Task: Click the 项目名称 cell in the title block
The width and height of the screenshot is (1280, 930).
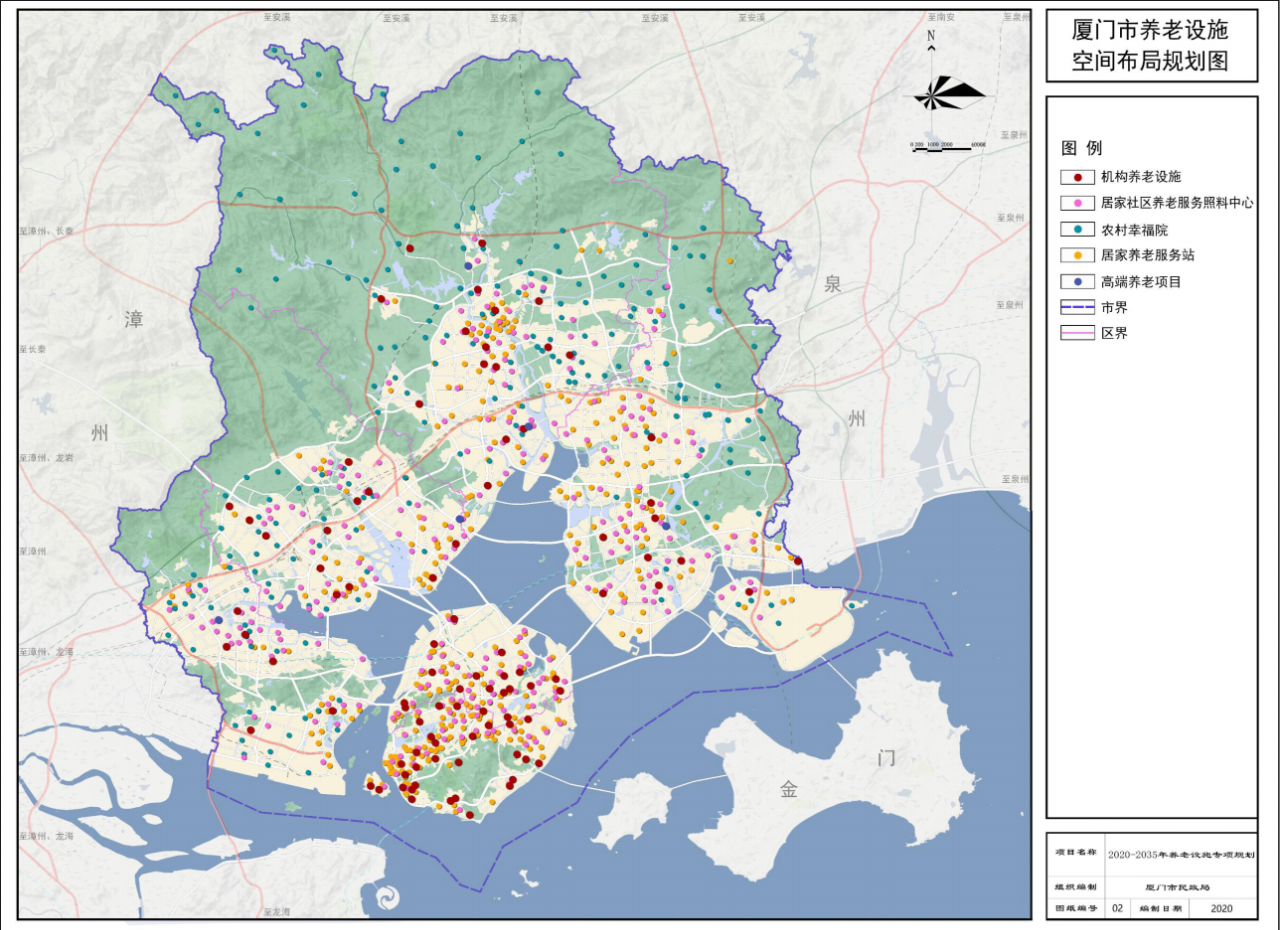Action: pyautogui.click(x=1075, y=855)
